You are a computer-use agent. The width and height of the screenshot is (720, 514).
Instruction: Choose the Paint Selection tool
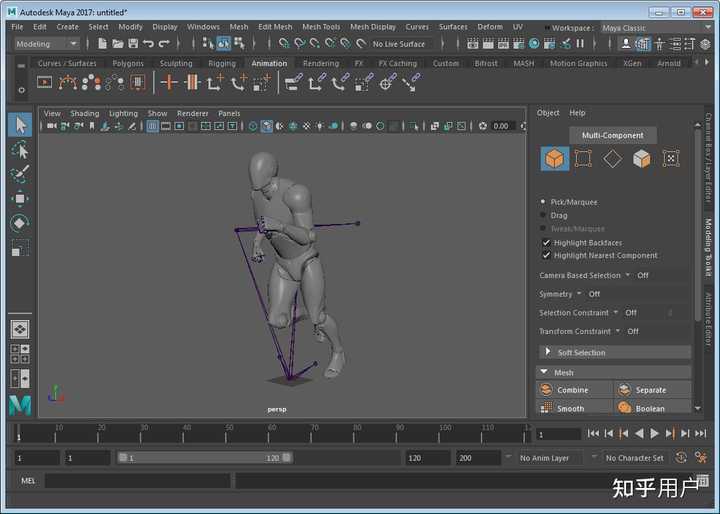point(20,174)
